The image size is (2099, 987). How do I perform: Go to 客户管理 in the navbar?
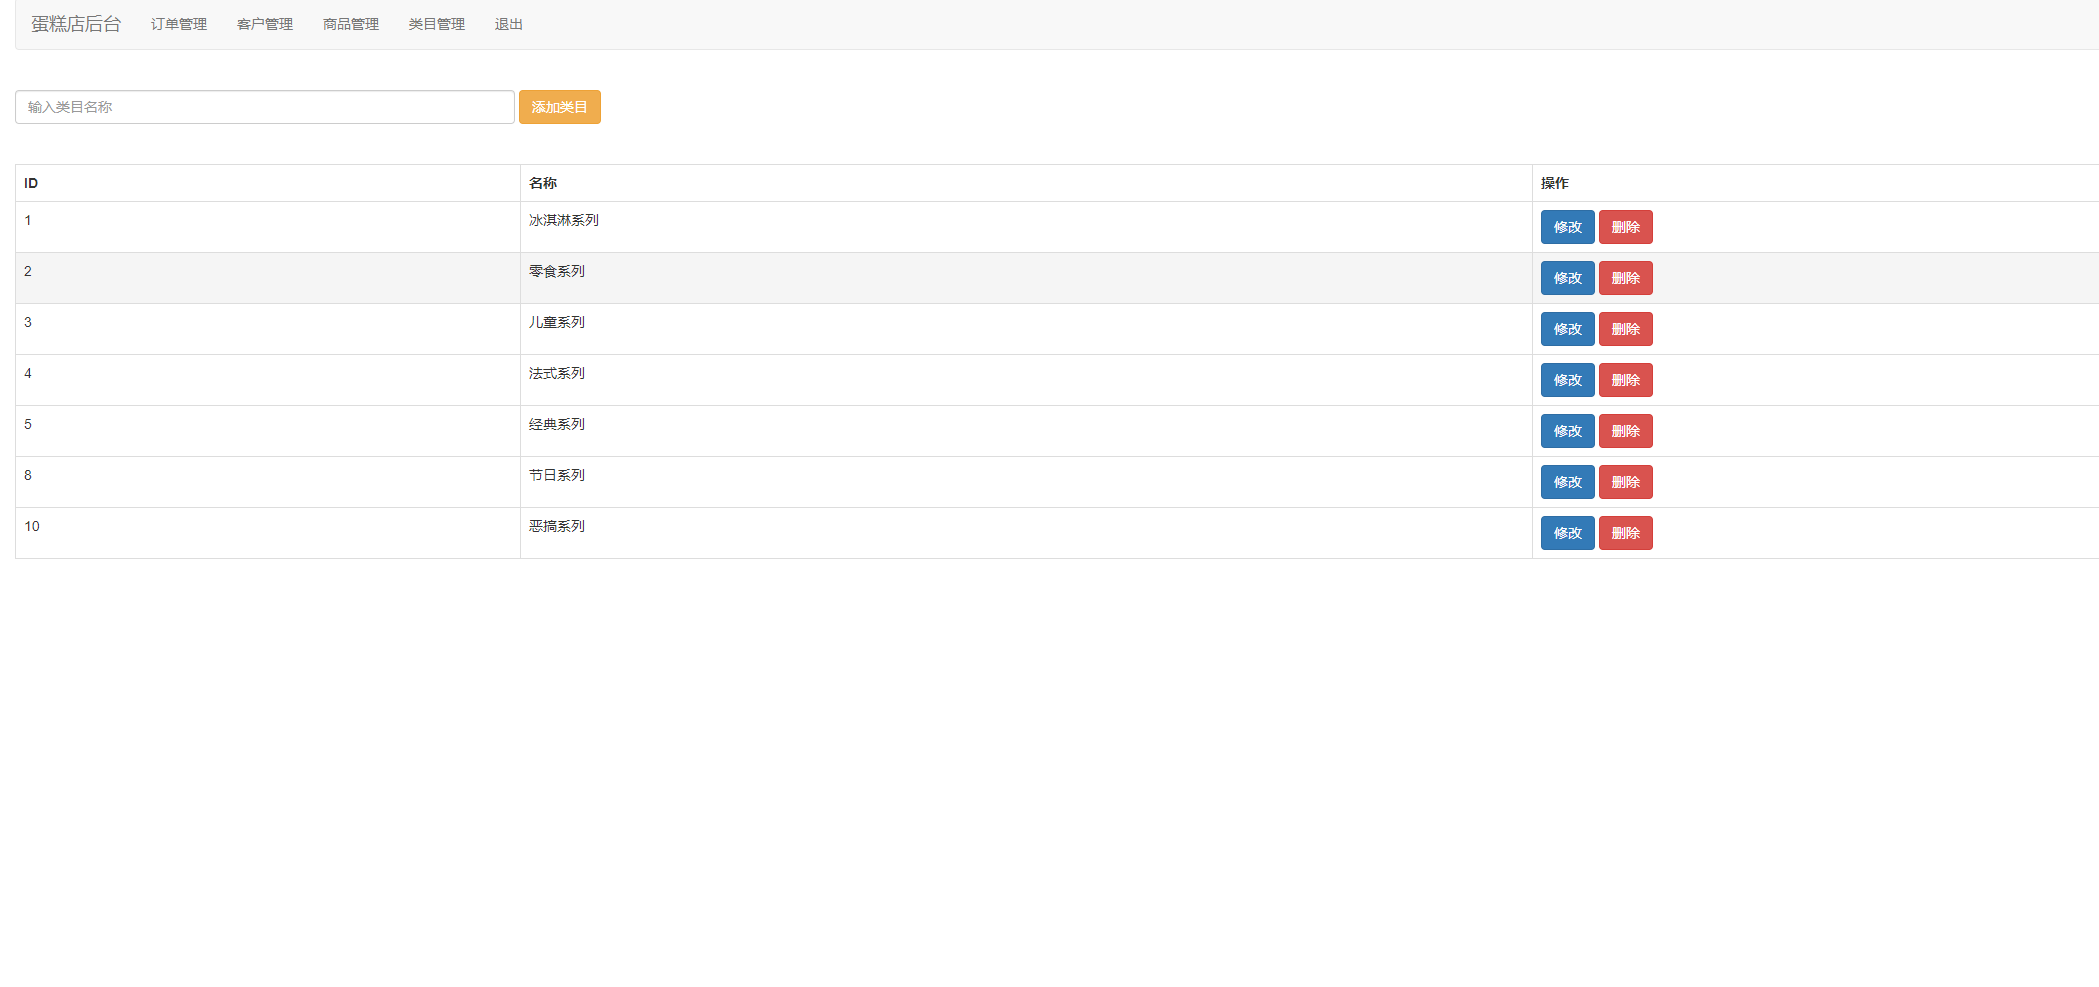coord(265,24)
